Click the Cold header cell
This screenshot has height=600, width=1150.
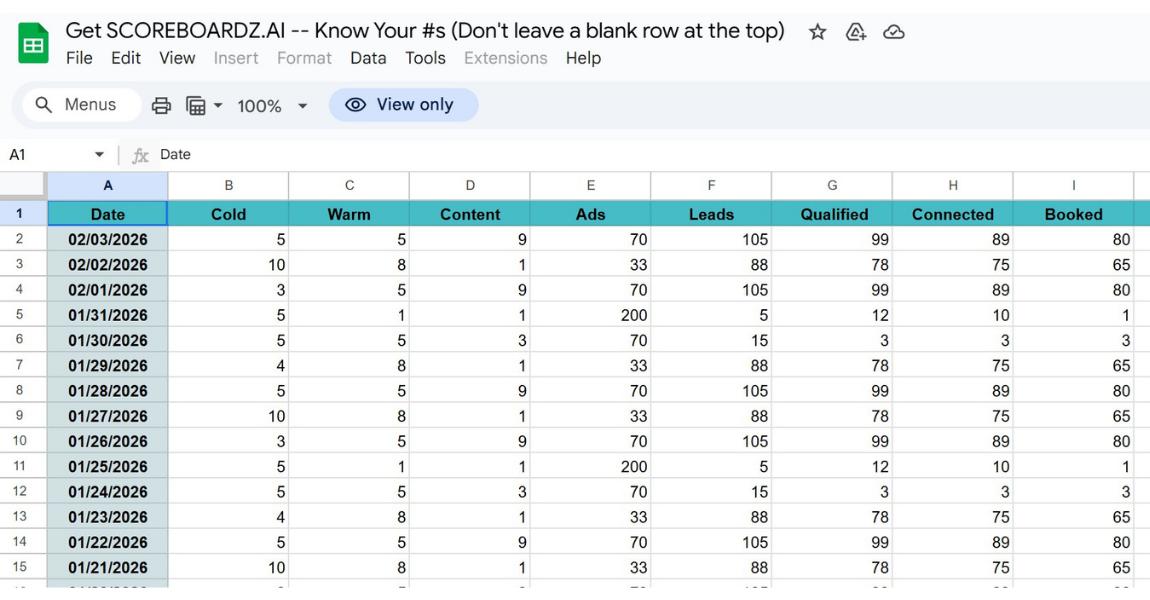pyautogui.click(x=229, y=214)
